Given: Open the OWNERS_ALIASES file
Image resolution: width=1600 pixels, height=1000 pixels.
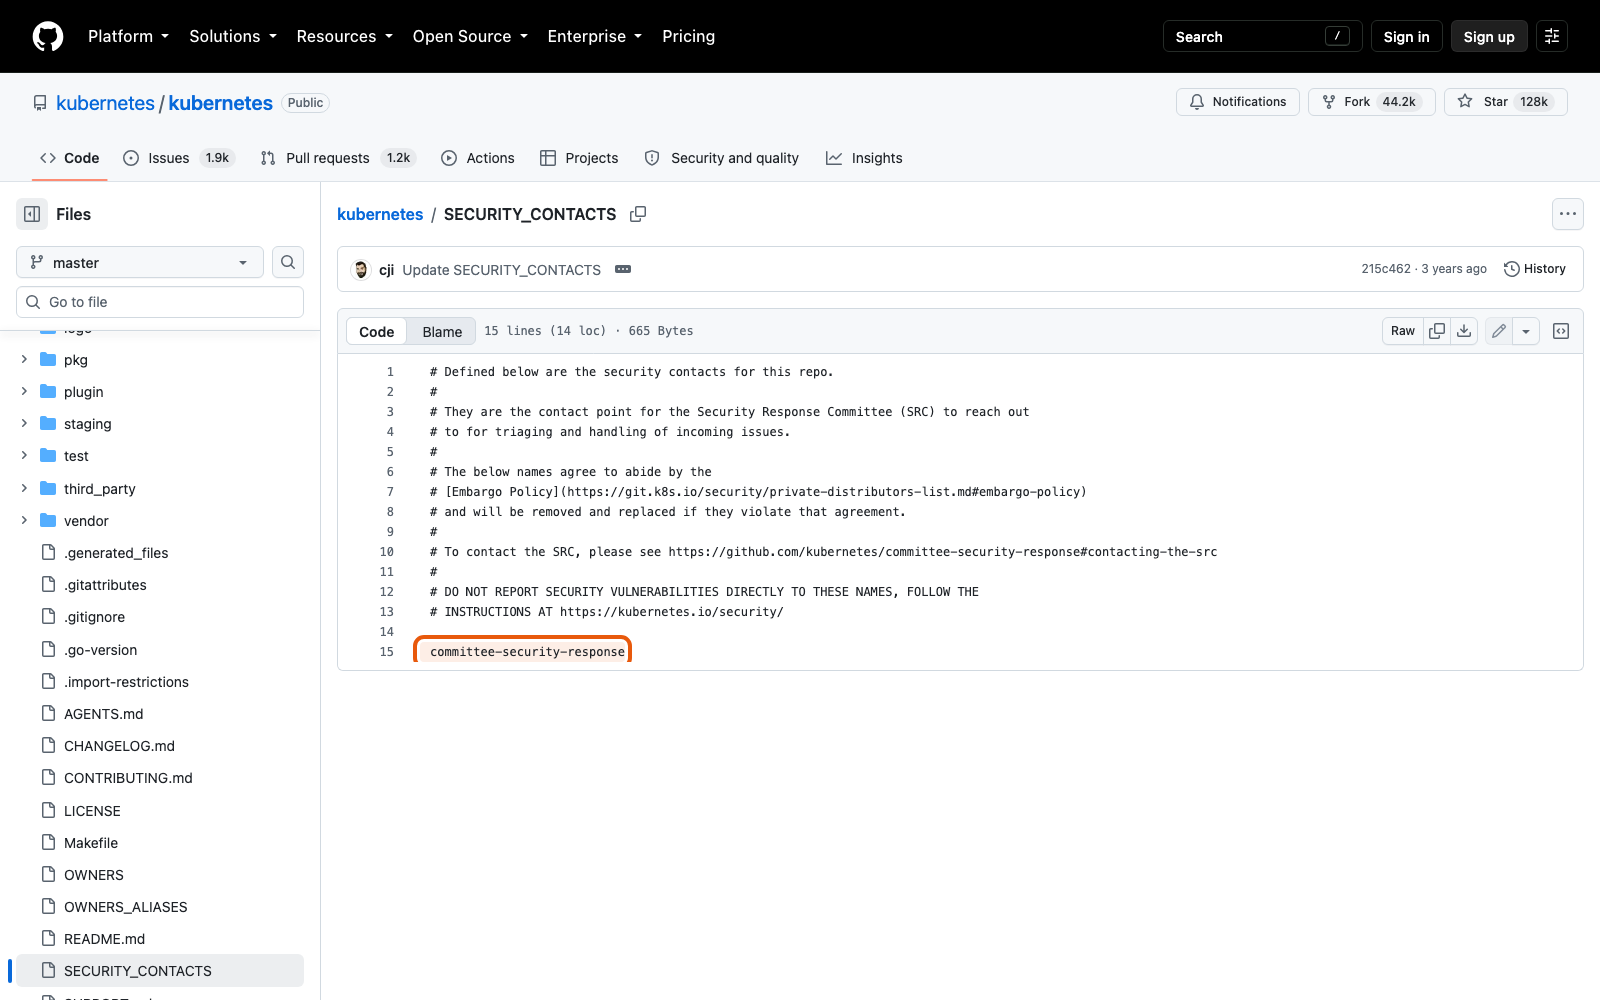Looking at the screenshot, I should [126, 907].
